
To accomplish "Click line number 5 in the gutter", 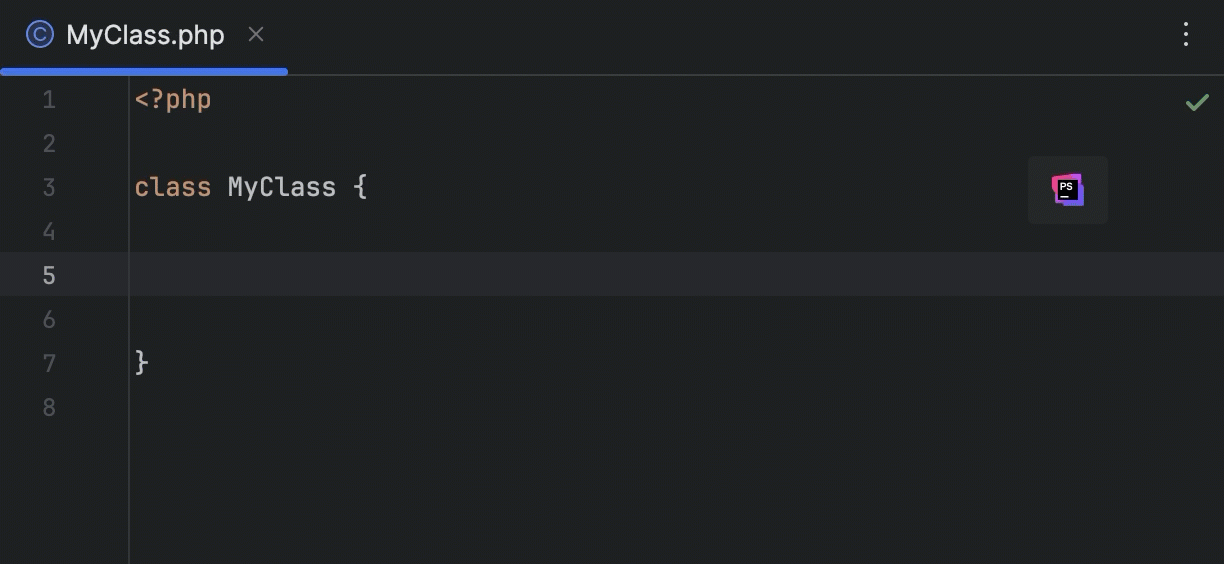I will [x=49, y=276].
